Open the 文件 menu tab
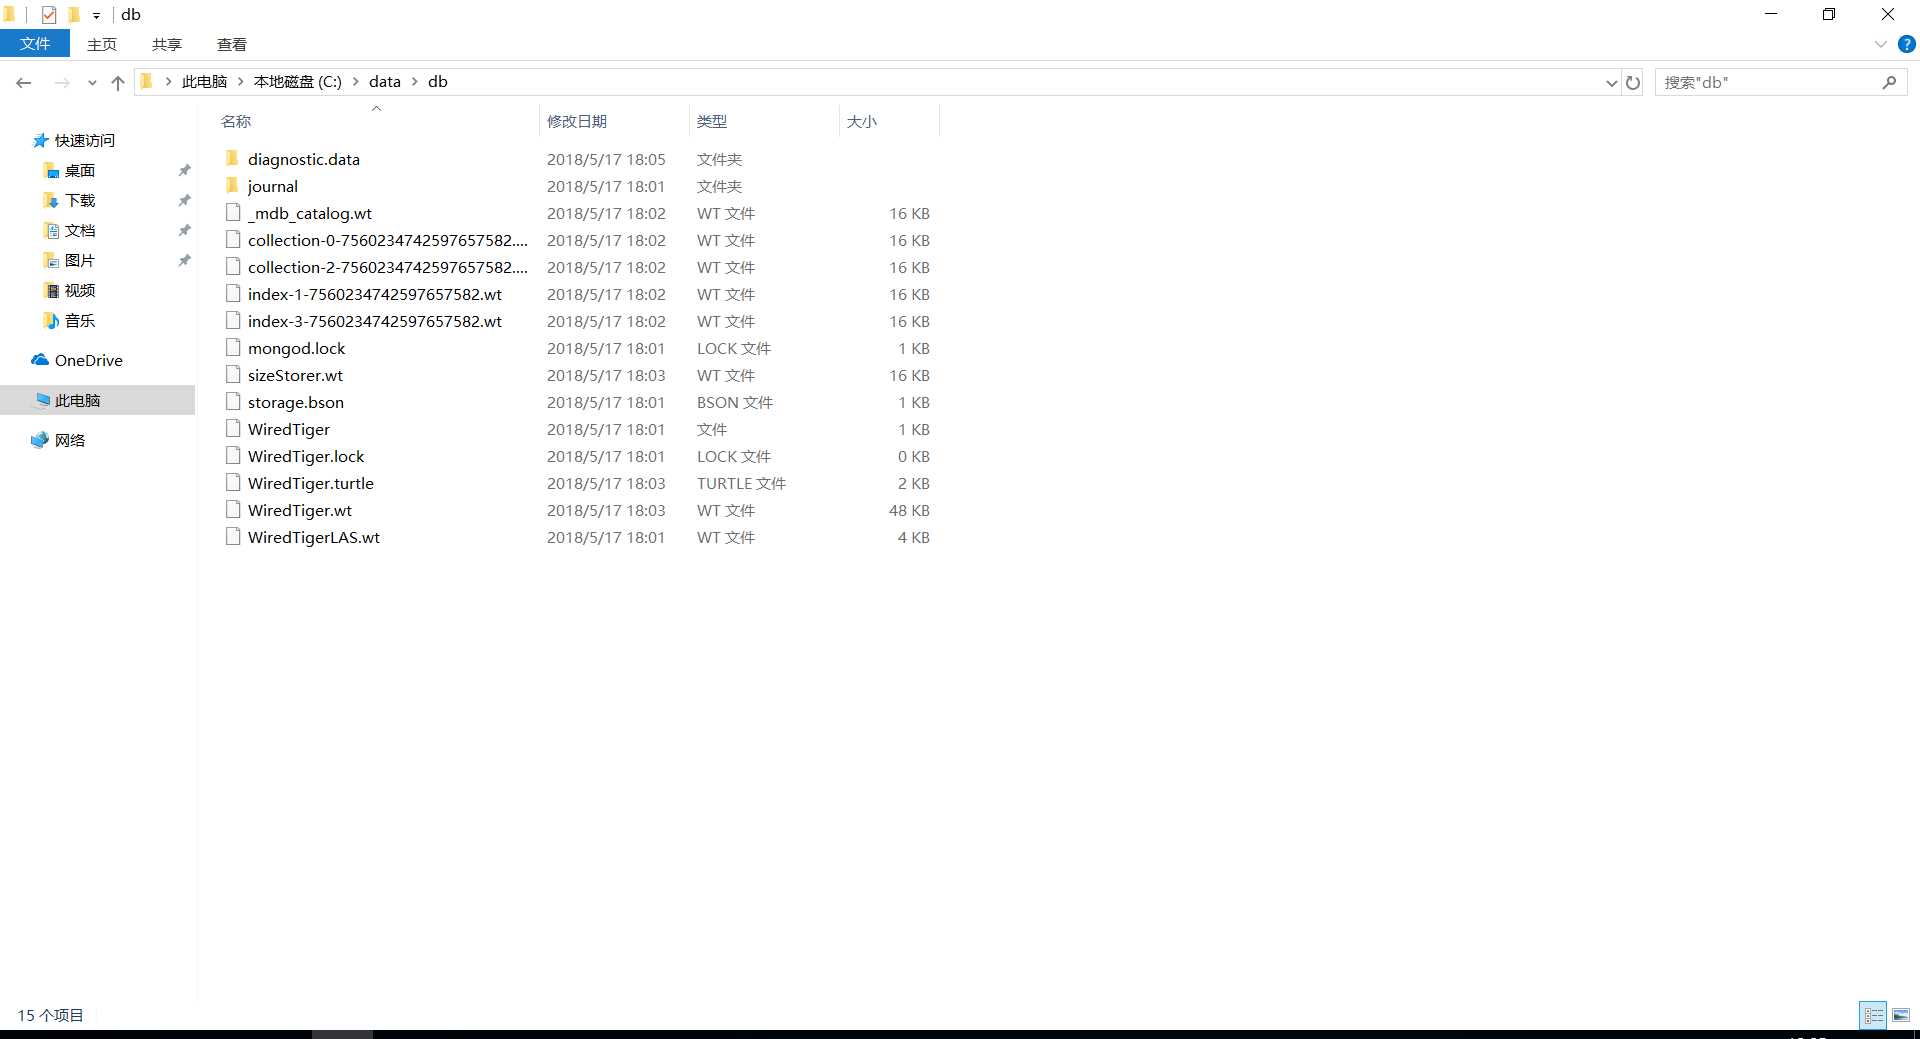Screen dimensions: 1920x1039 (x=35, y=44)
